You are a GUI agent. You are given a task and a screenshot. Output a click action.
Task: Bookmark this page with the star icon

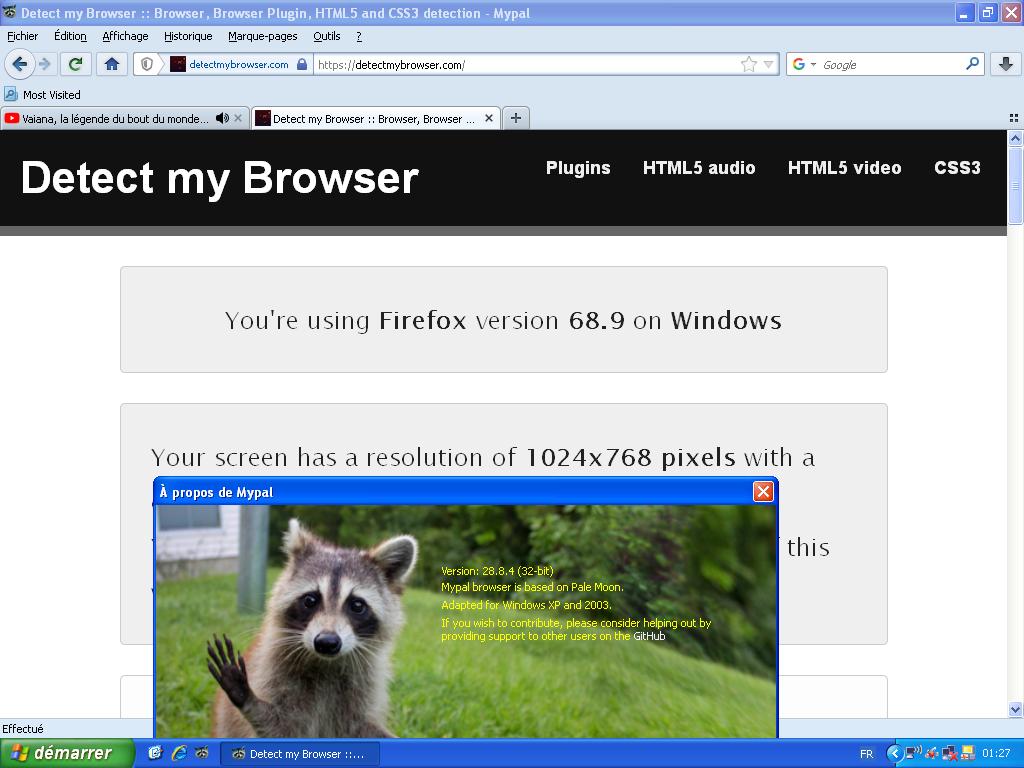tap(748, 64)
